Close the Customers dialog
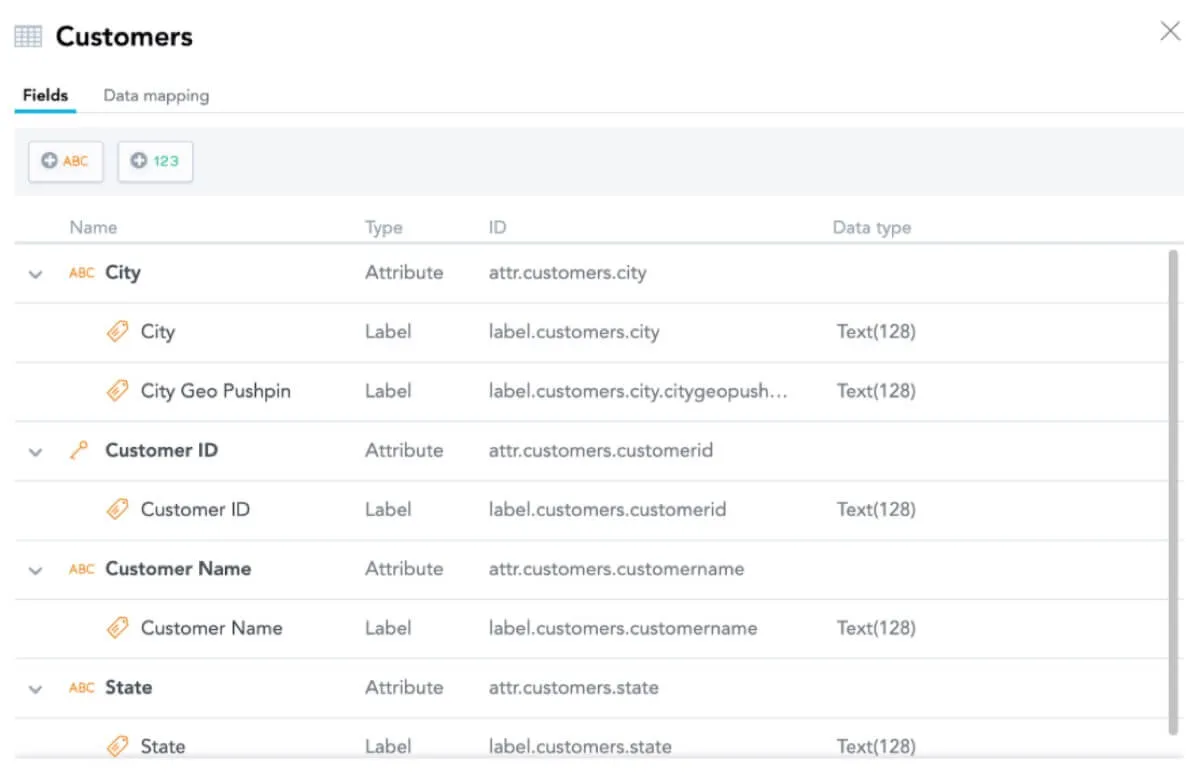Viewport: 1200px width, 780px height. (x=1169, y=32)
